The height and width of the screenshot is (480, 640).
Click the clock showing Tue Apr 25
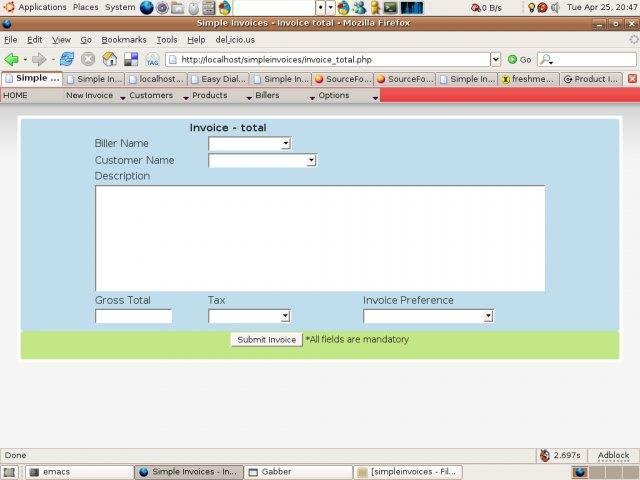(602, 7)
